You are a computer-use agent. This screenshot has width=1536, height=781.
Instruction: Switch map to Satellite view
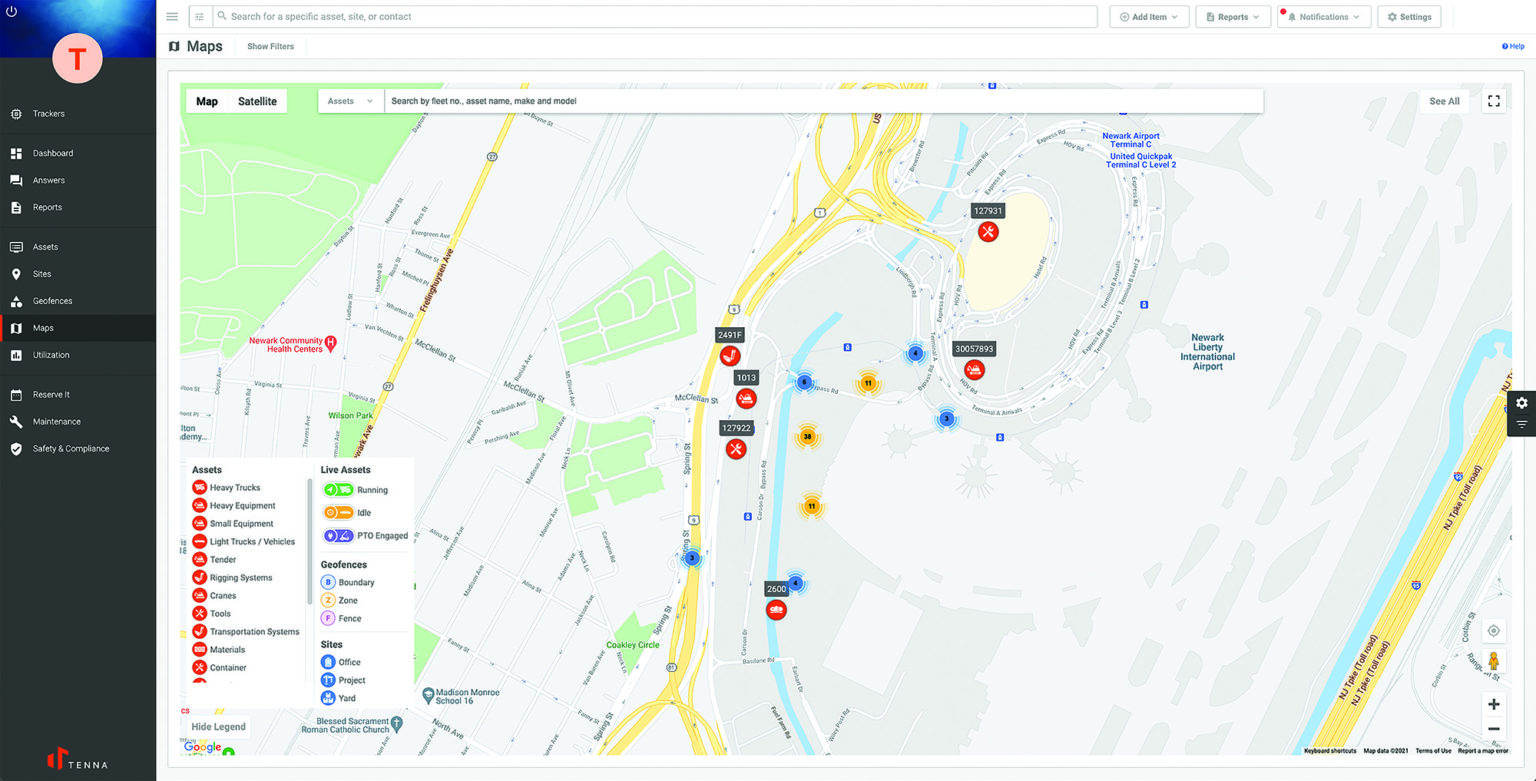(x=257, y=101)
